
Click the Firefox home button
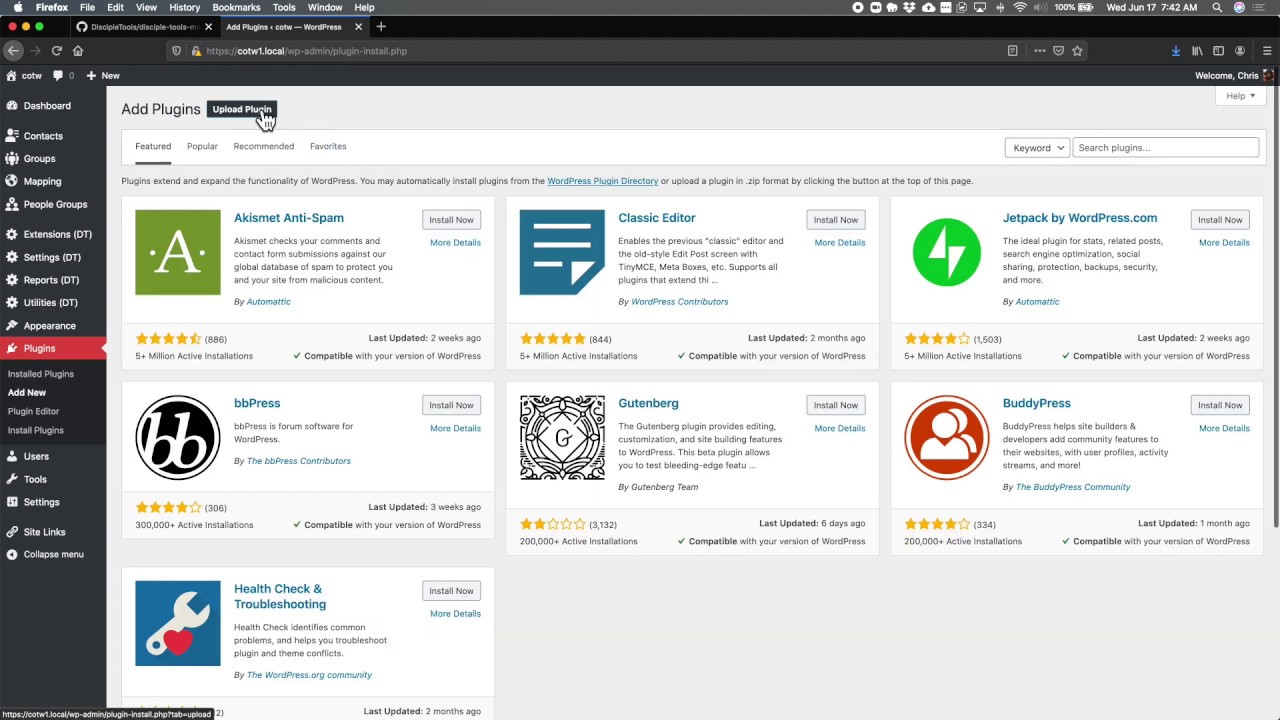coord(78,51)
